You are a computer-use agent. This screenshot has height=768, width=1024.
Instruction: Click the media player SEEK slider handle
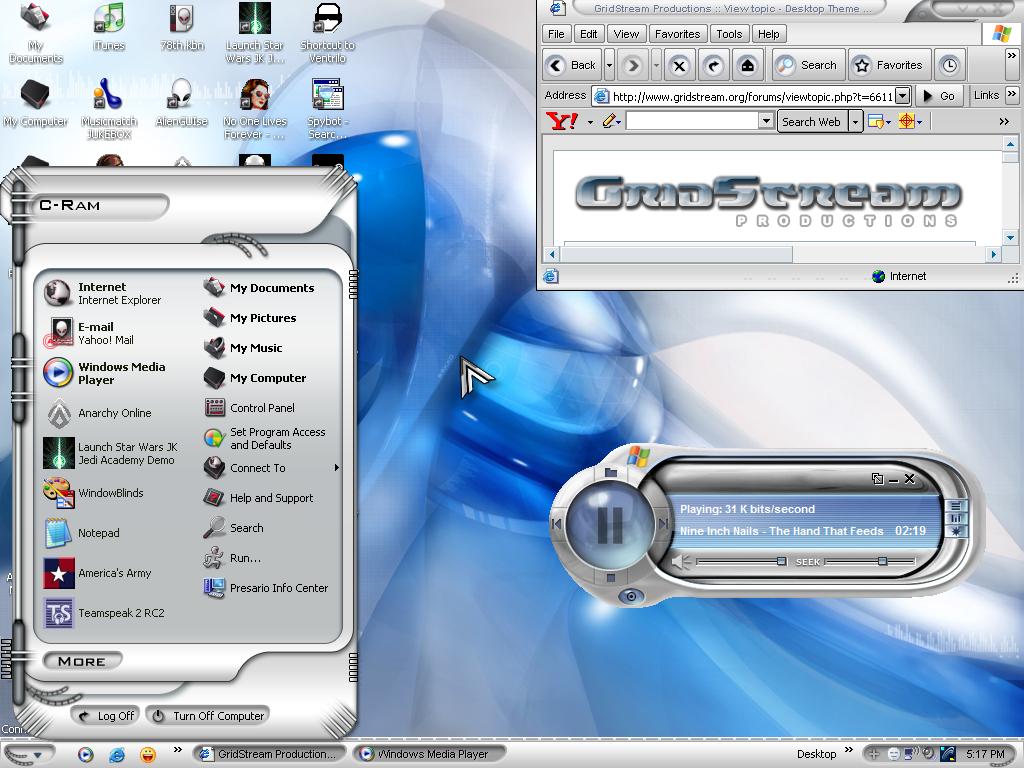(882, 561)
